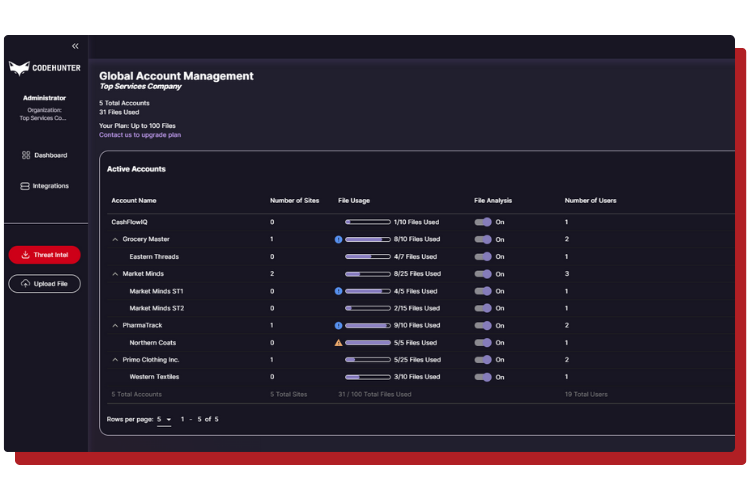Click the Active Accounts heading
The width and height of the screenshot is (750, 500).
136,169
